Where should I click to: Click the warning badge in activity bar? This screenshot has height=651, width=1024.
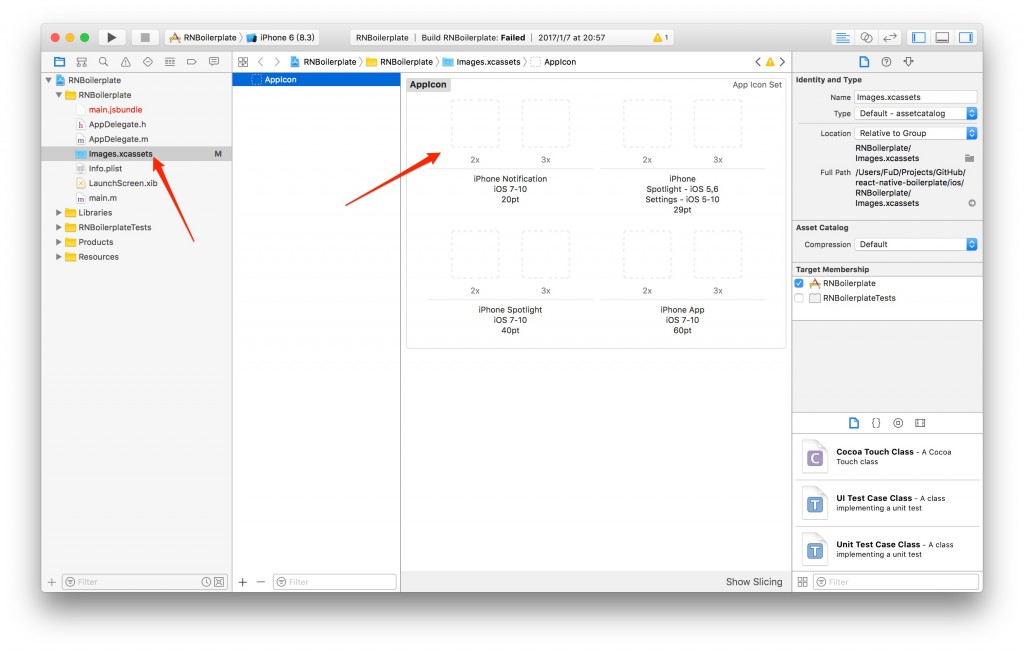660,37
